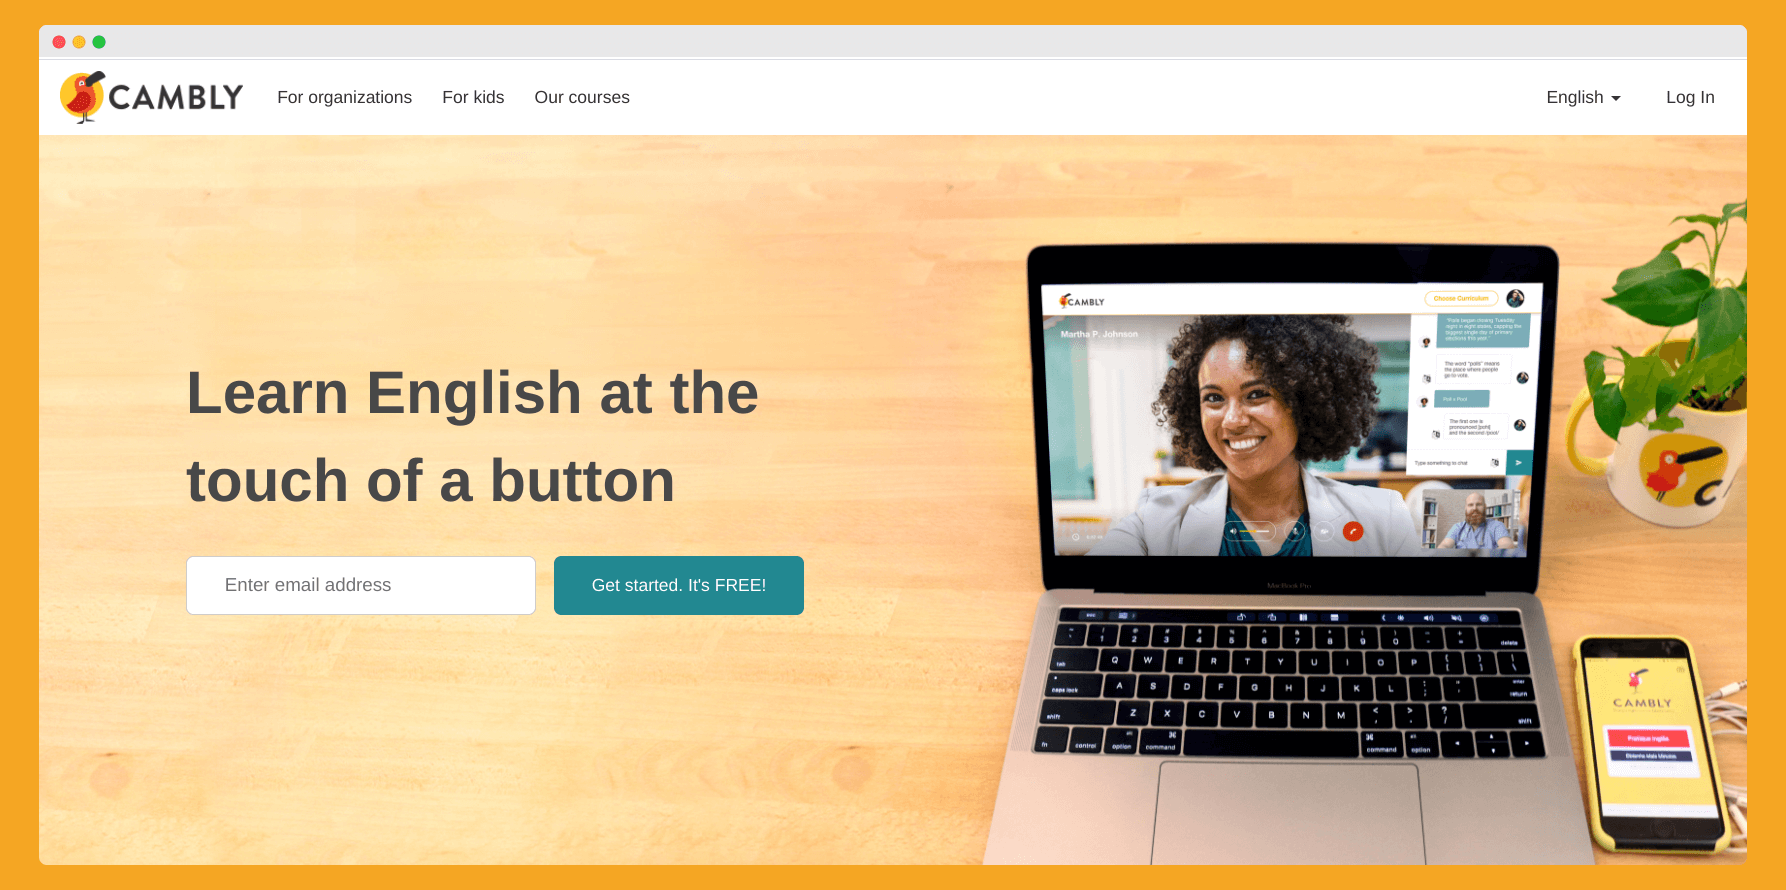Click the red hang-up call button
Image resolution: width=1786 pixels, height=890 pixels.
(1353, 531)
